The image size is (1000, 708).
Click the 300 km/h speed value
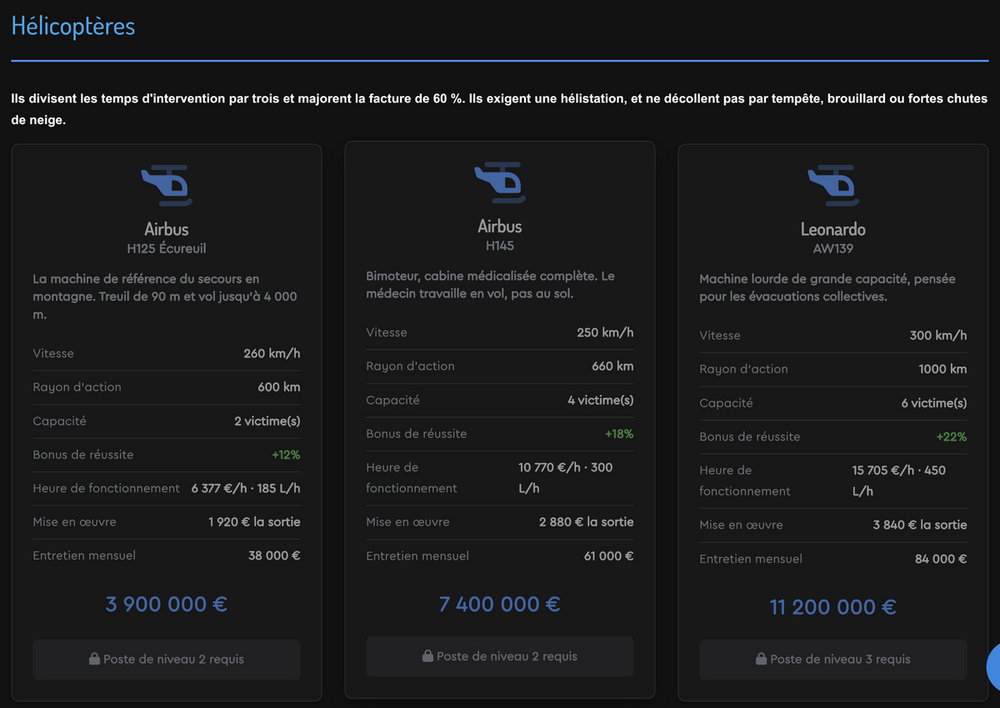(938, 336)
